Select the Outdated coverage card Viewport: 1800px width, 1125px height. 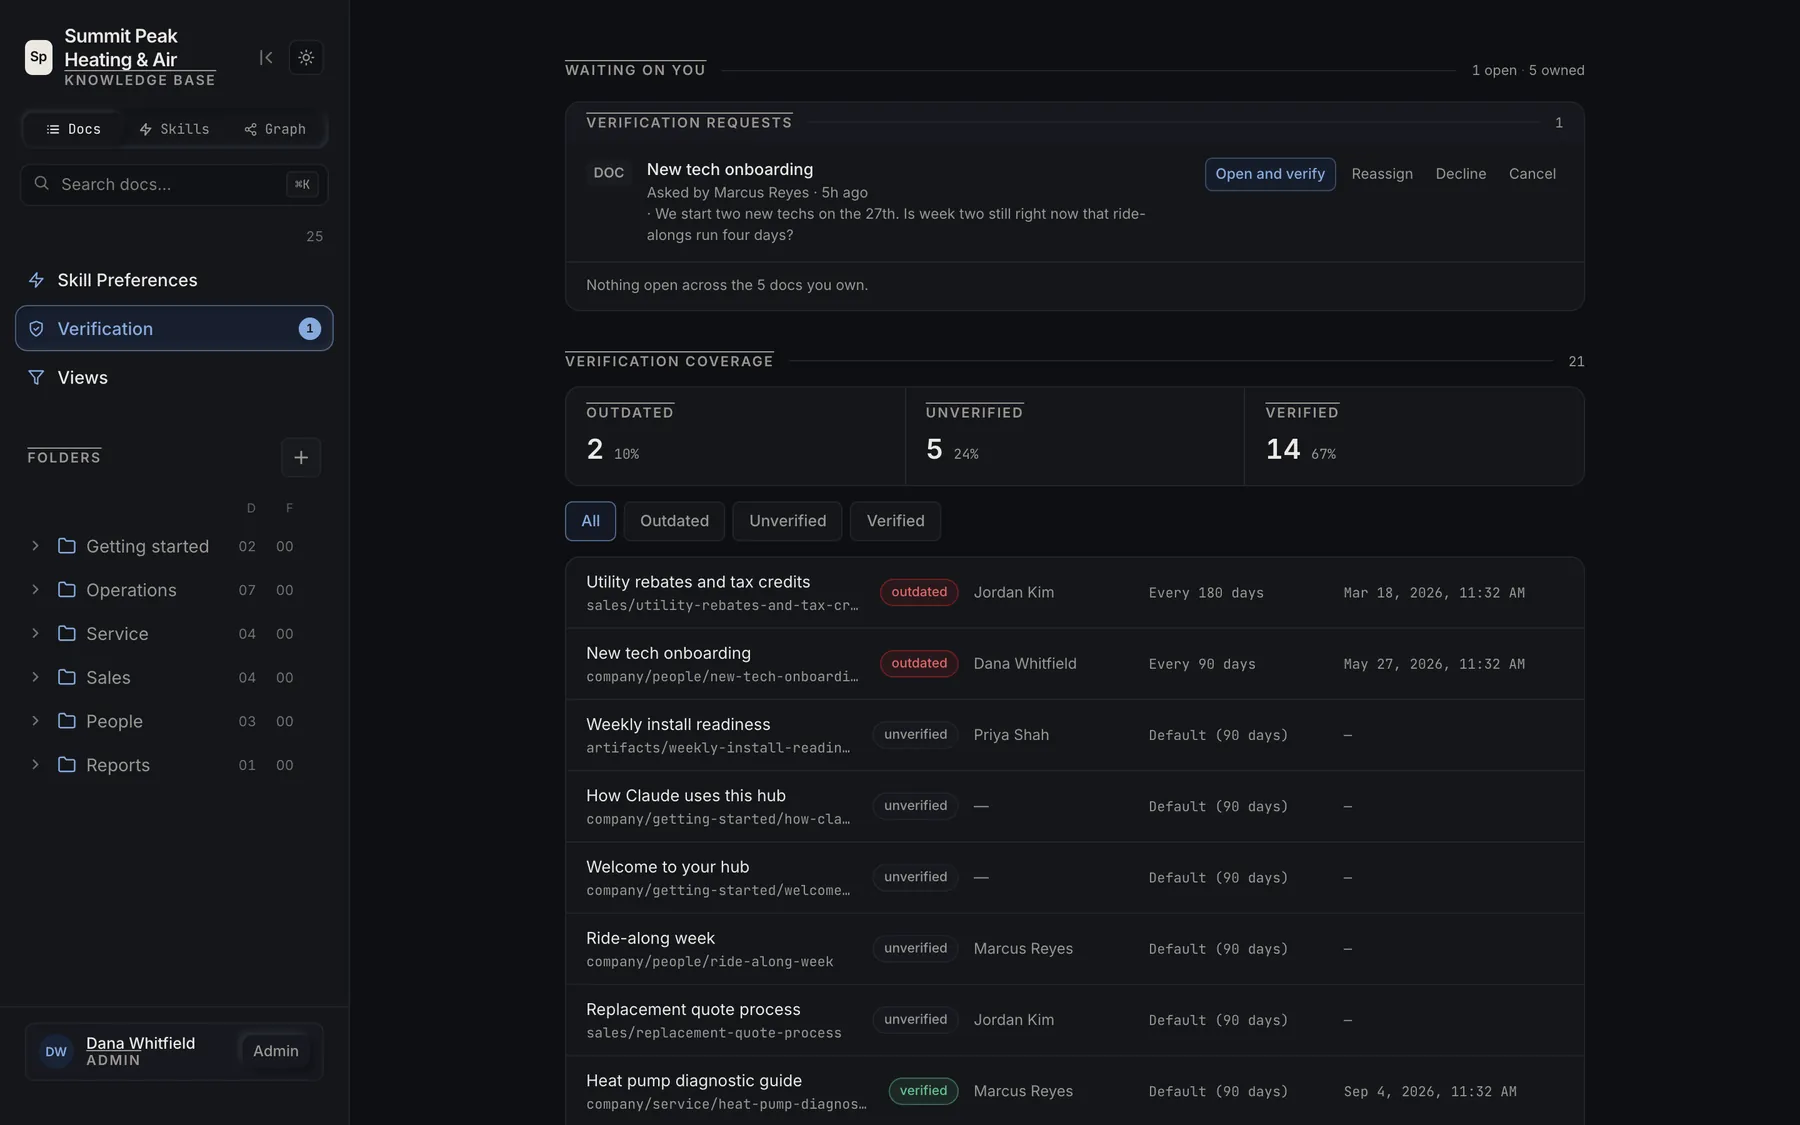(x=735, y=436)
